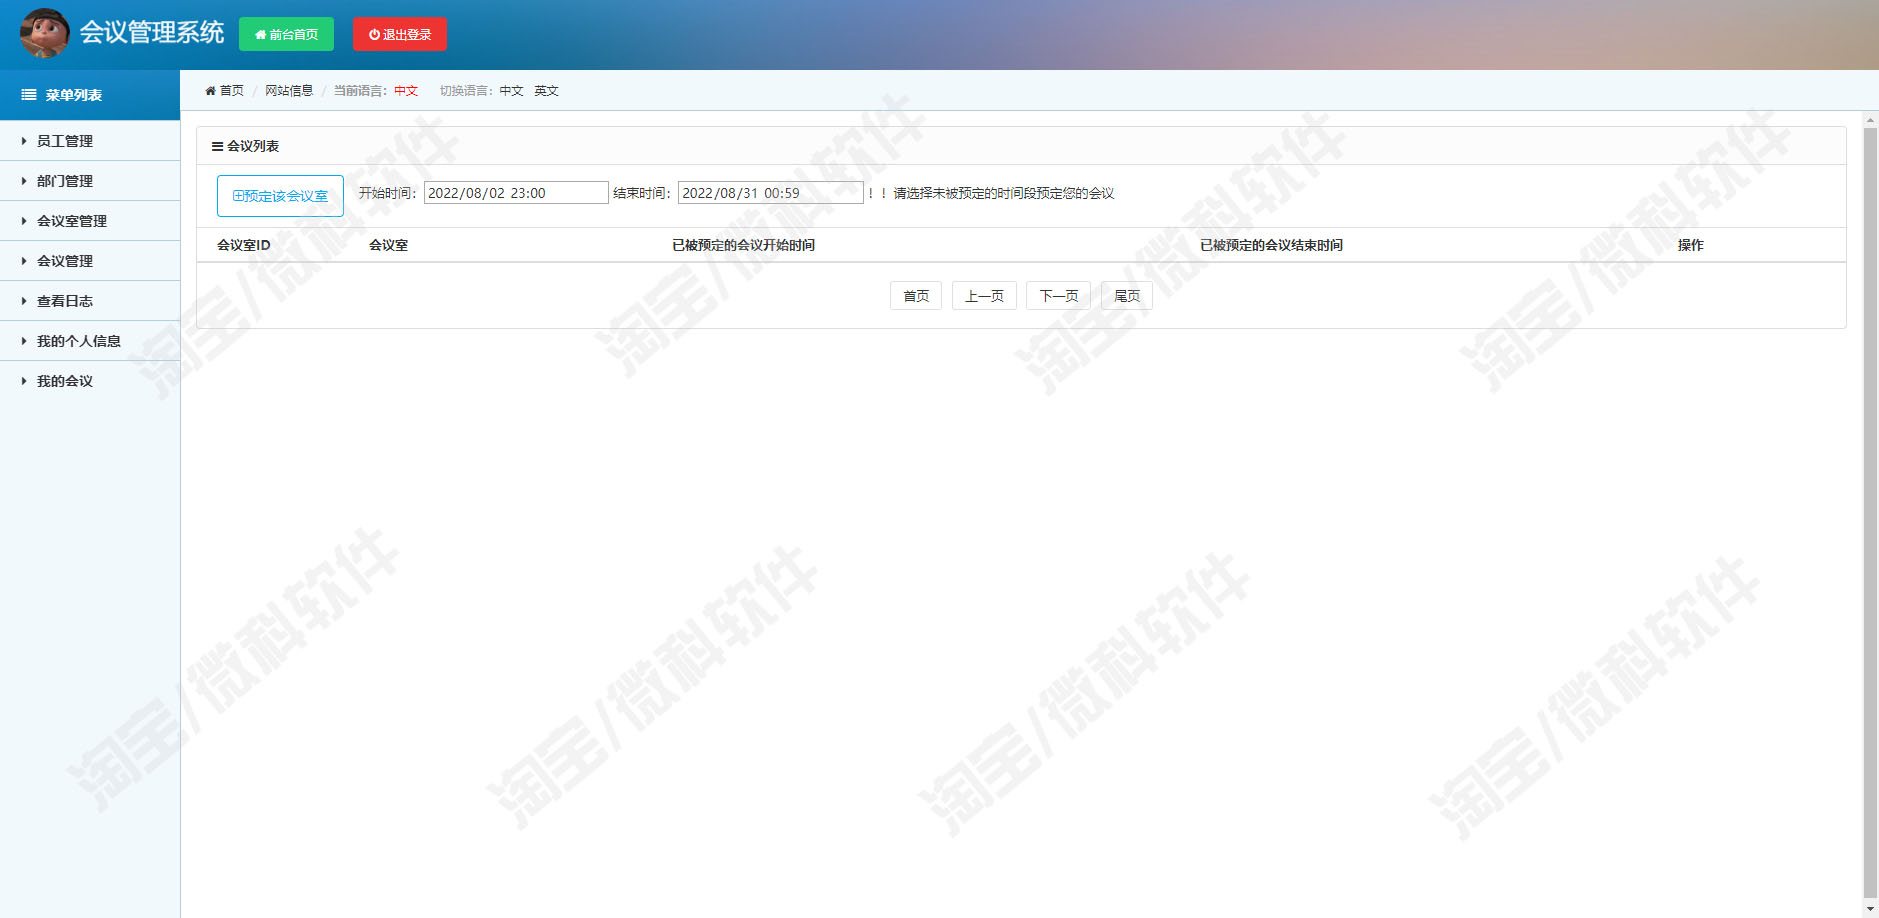Switch language to 中文 option
Viewport: 1879px width, 918px height.
tap(512, 91)
